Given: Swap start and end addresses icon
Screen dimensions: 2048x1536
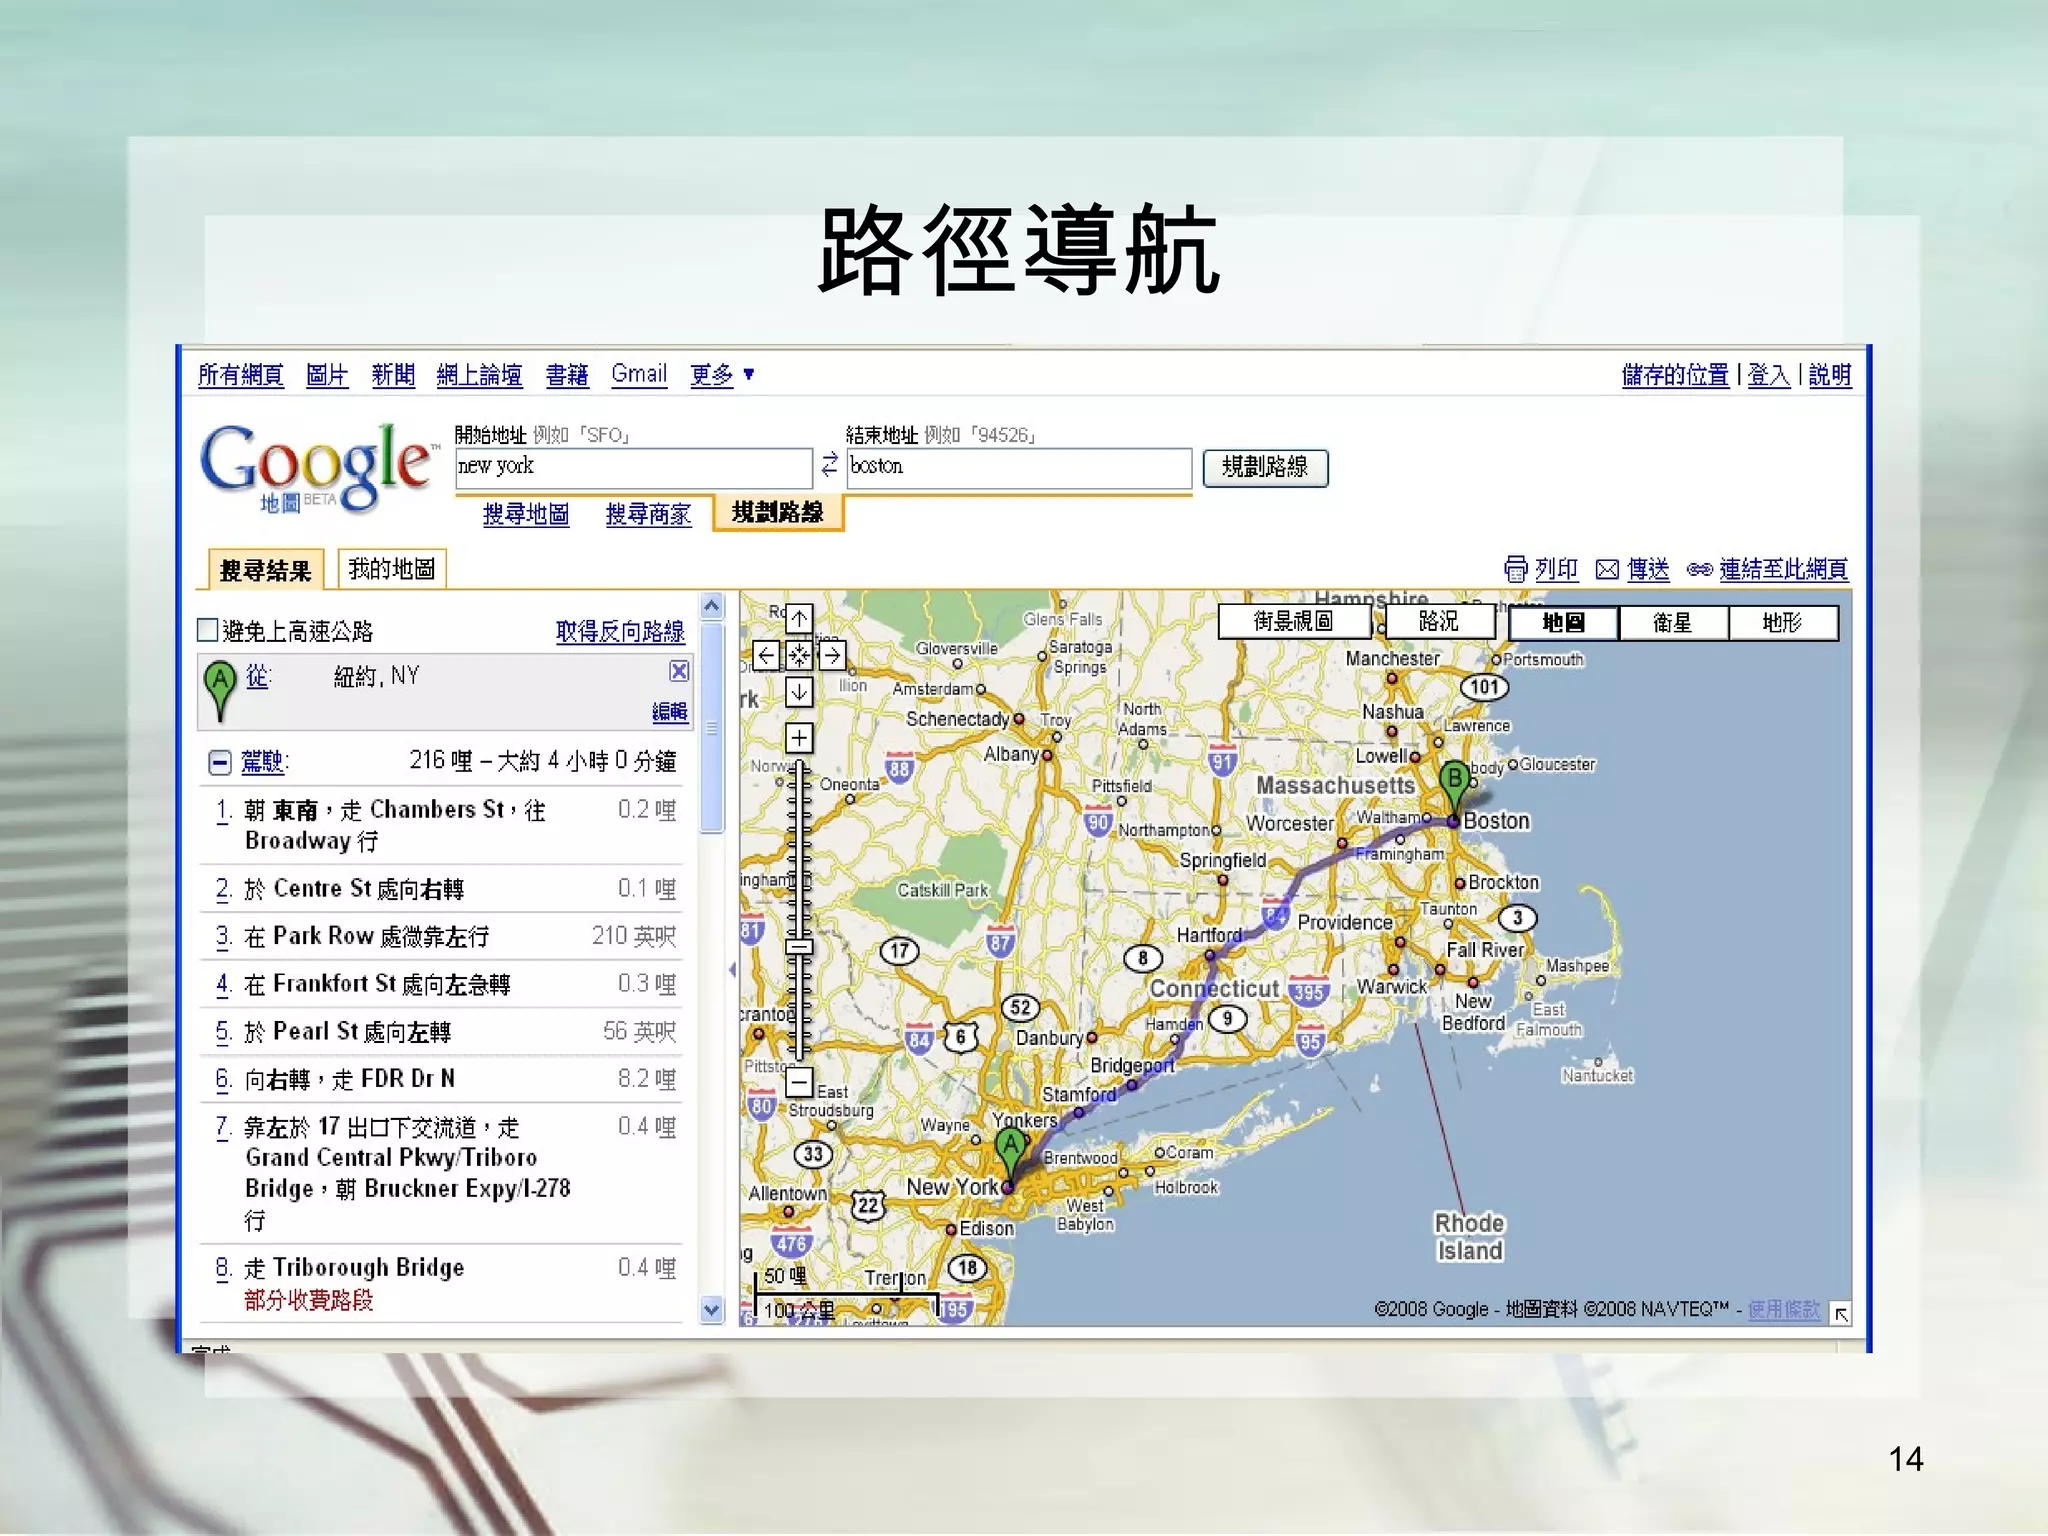Looking at the screenshot, I should [x=829, y=465].
